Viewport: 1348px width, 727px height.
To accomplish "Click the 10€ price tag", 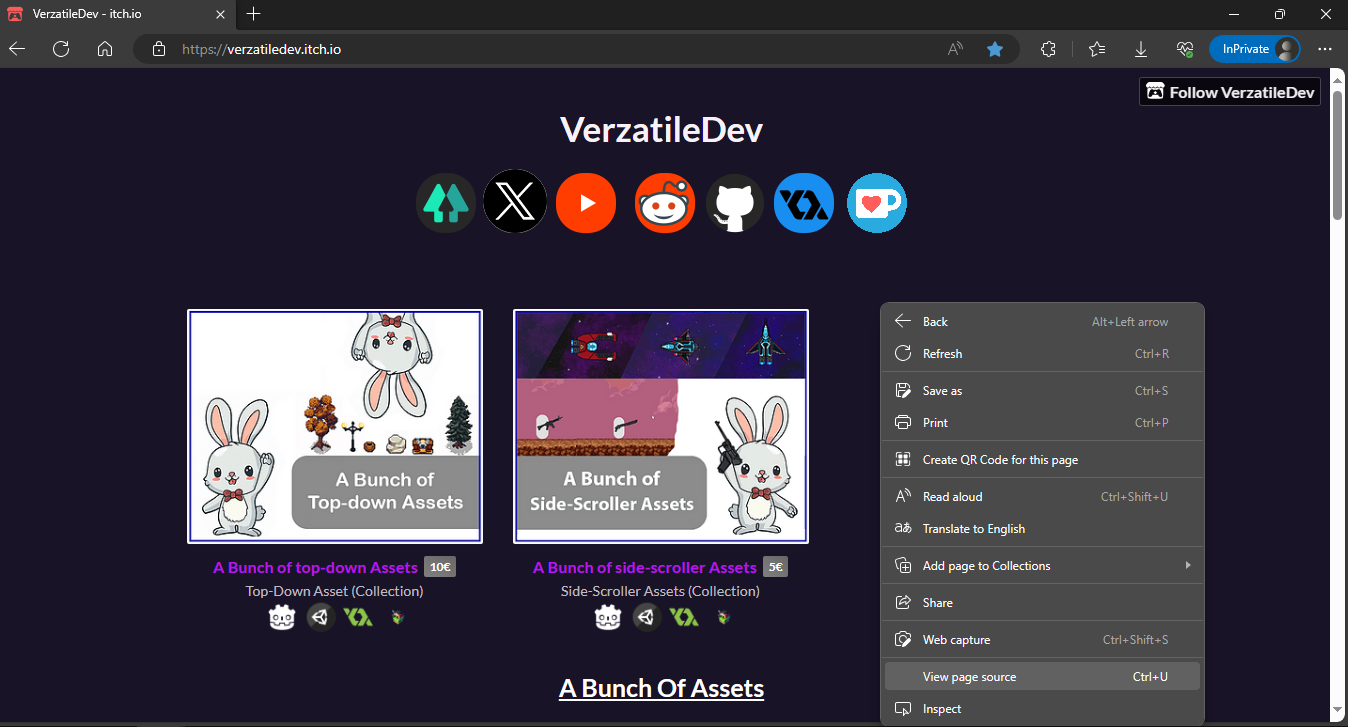I will pyautogui.click(x=440, y=567).
